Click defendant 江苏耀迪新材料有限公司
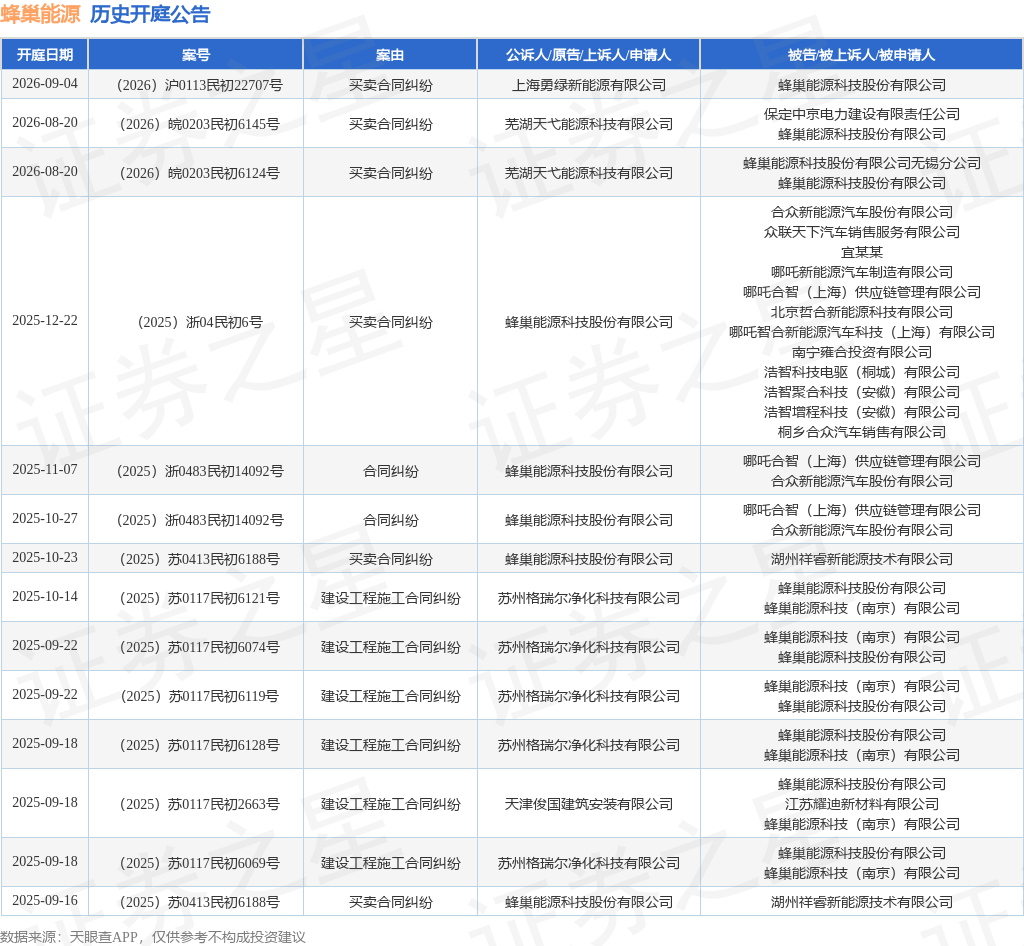Viewport: 1024px width, 946px height. [861, 804]
